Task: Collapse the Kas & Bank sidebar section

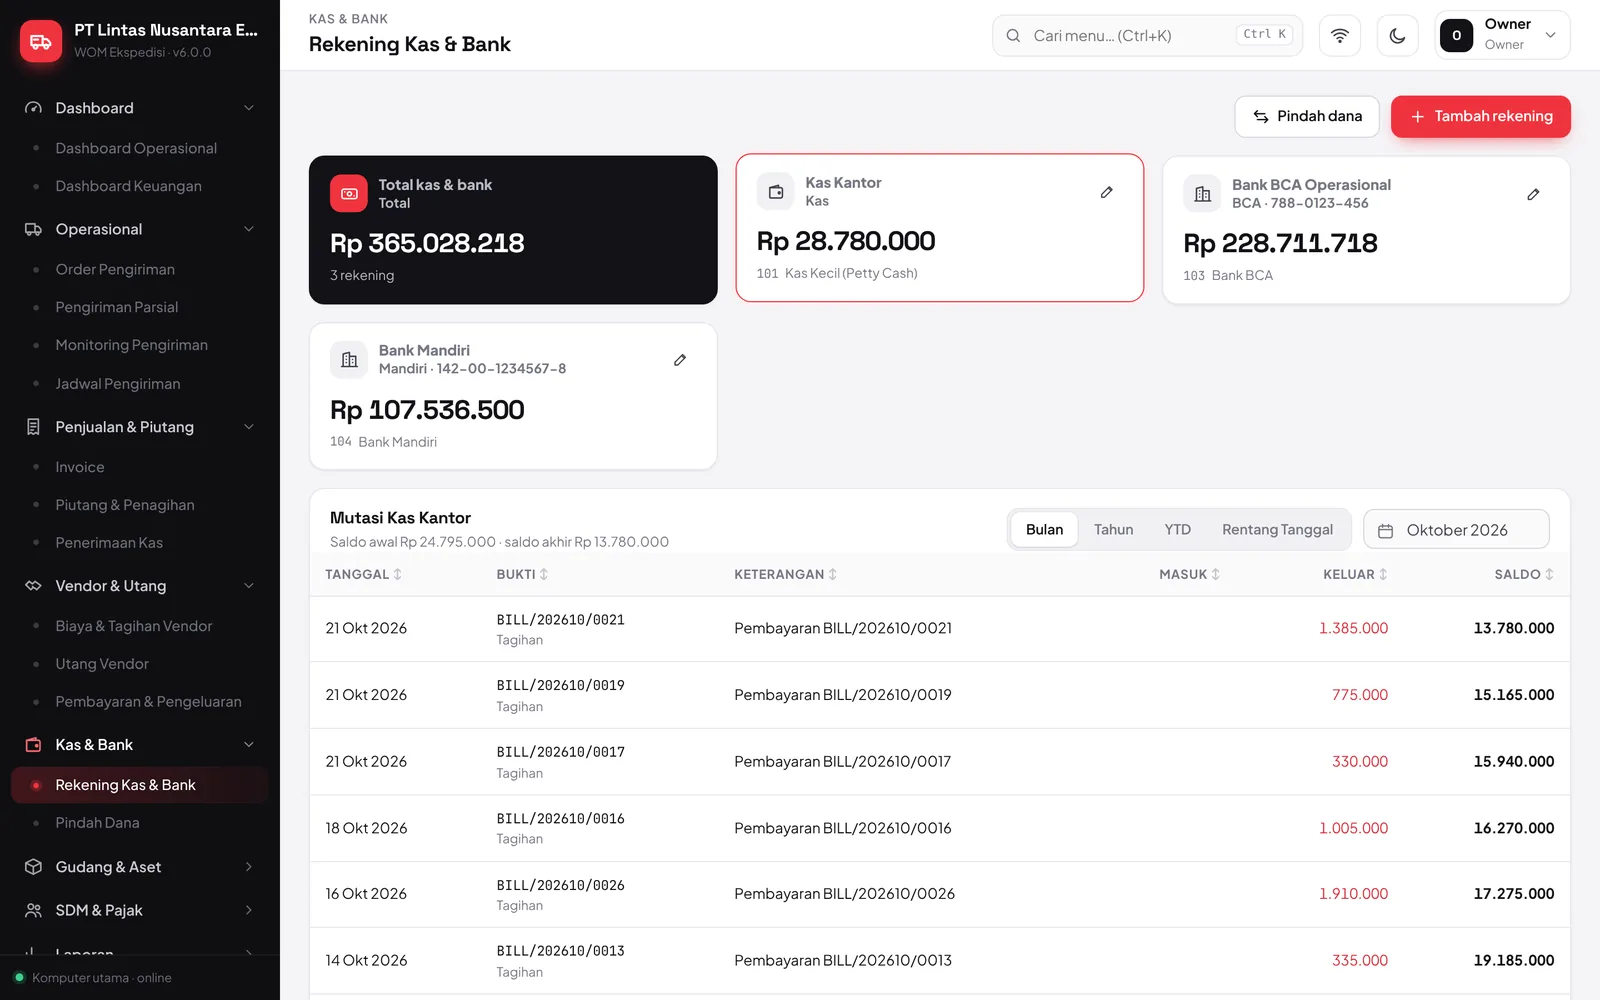Action: pos(140,745)
